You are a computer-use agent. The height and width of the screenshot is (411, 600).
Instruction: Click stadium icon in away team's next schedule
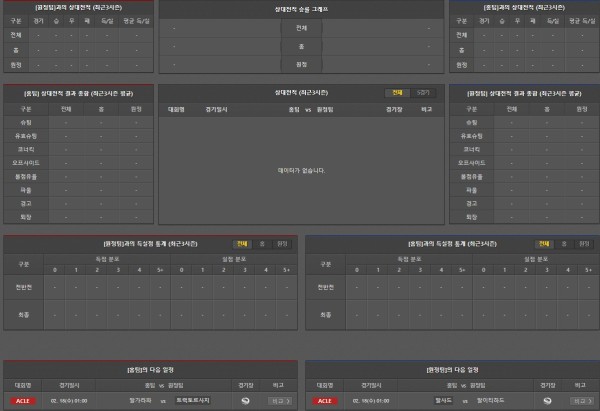click(x=547, y=402)
